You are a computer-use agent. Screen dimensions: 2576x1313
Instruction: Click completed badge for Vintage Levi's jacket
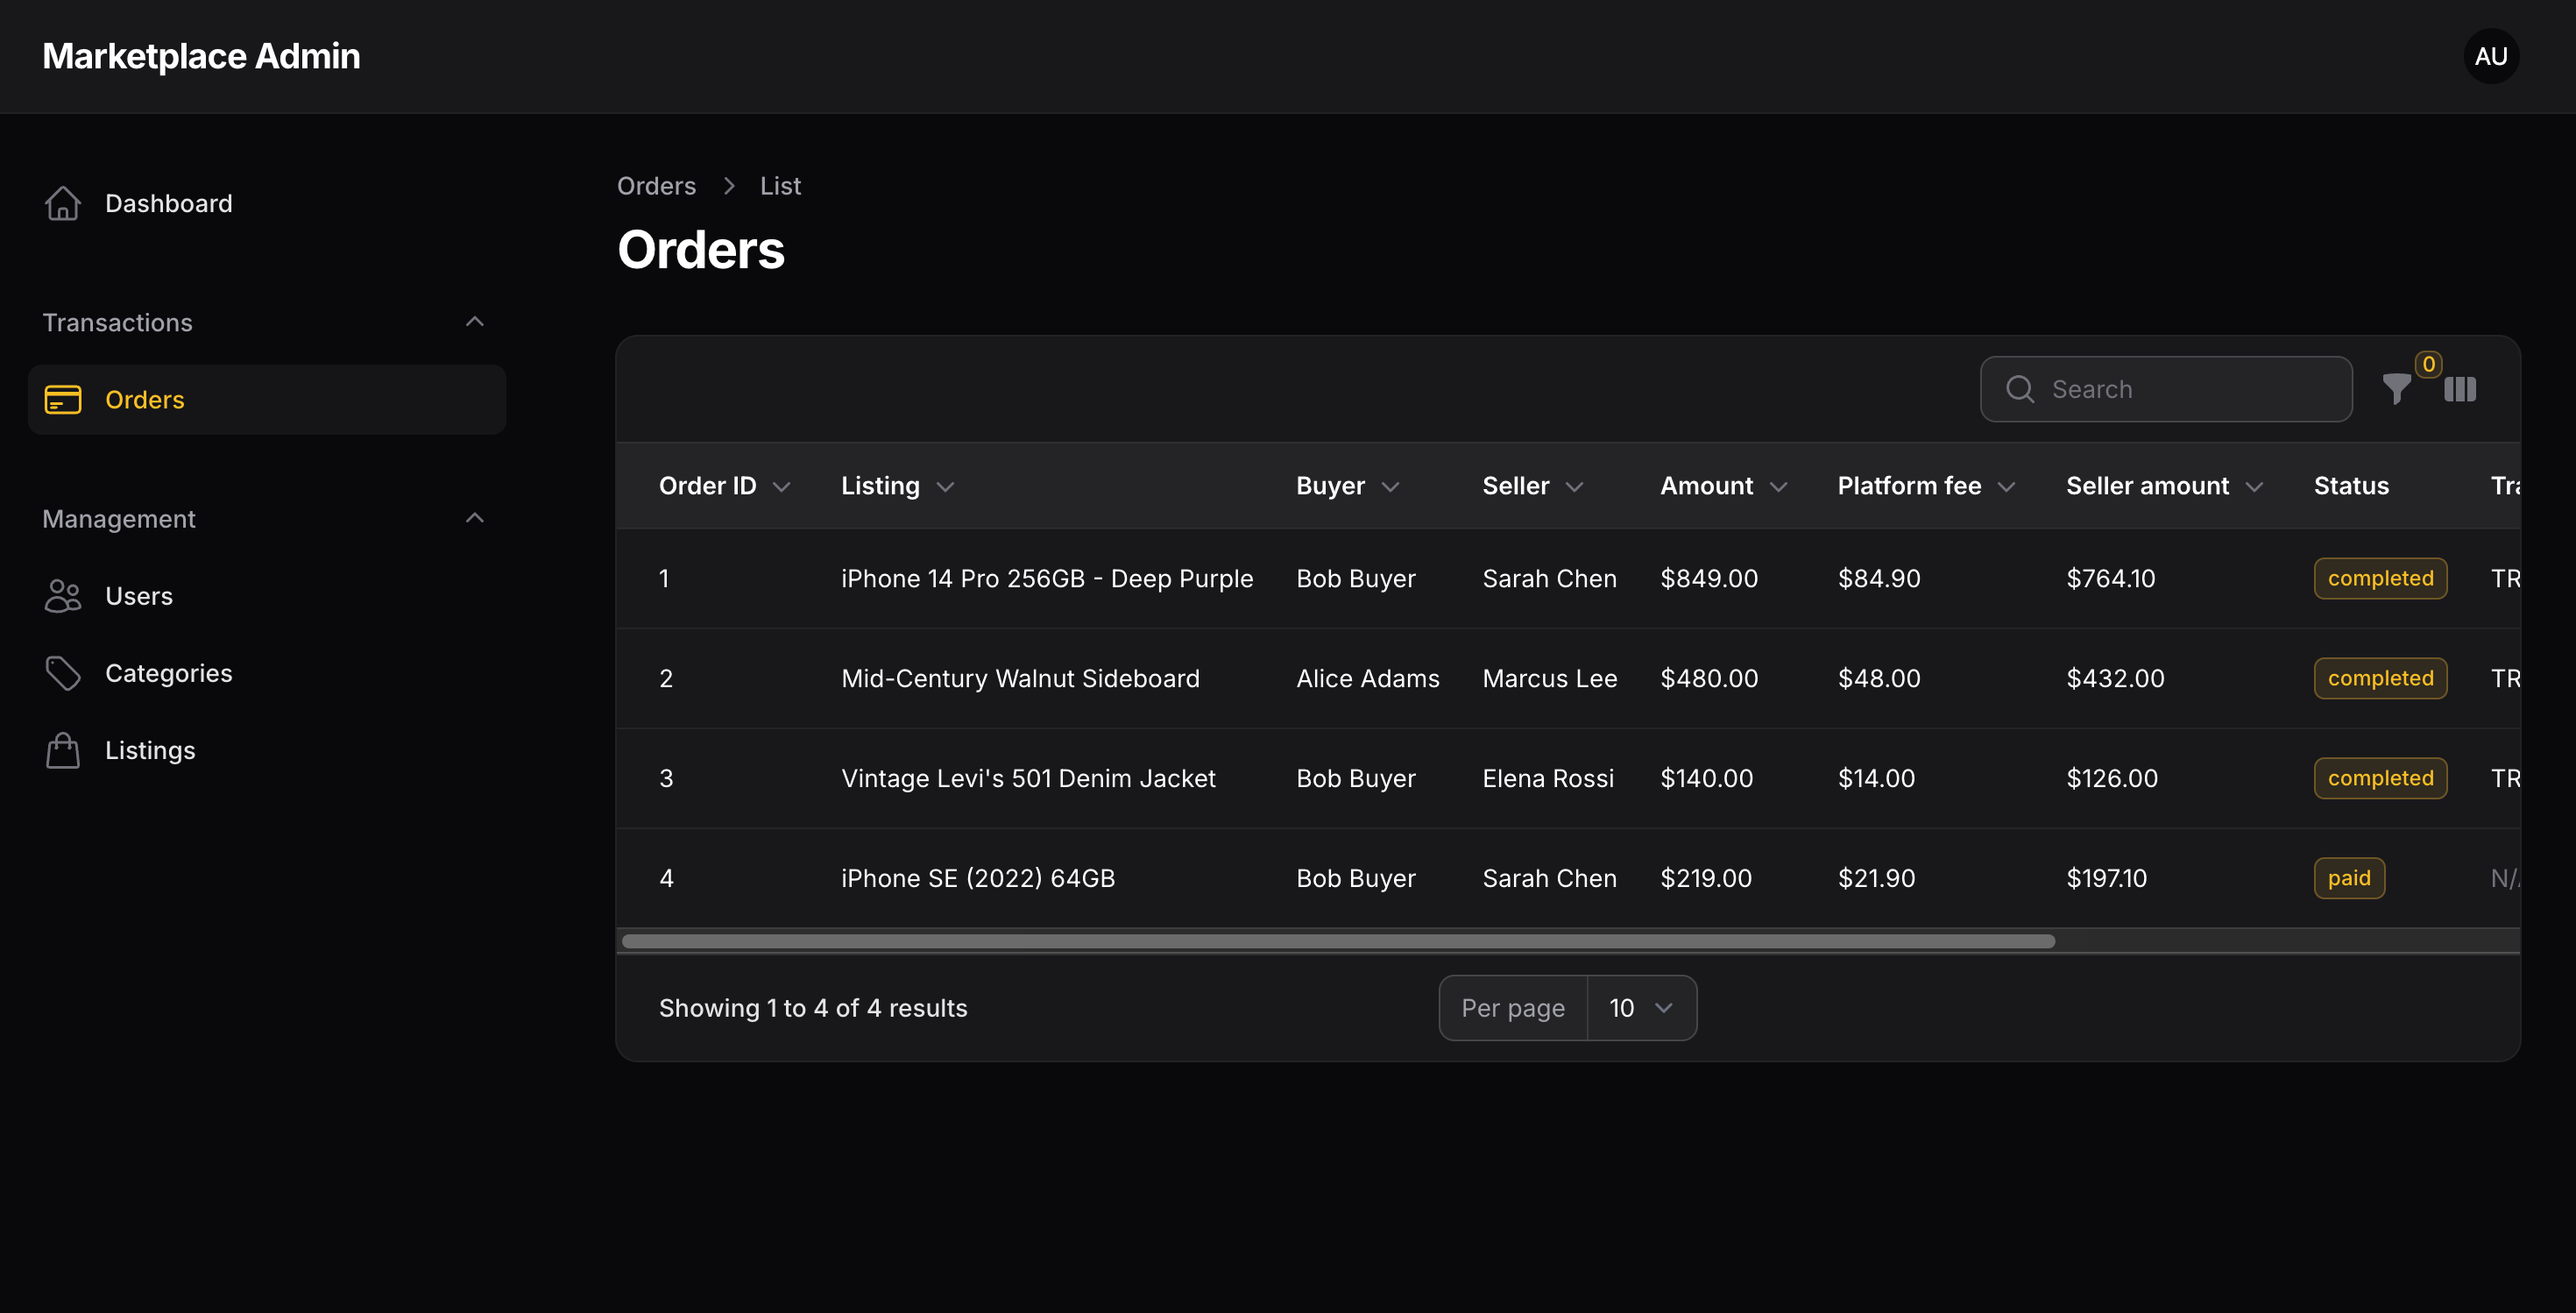click(2380, 778)
